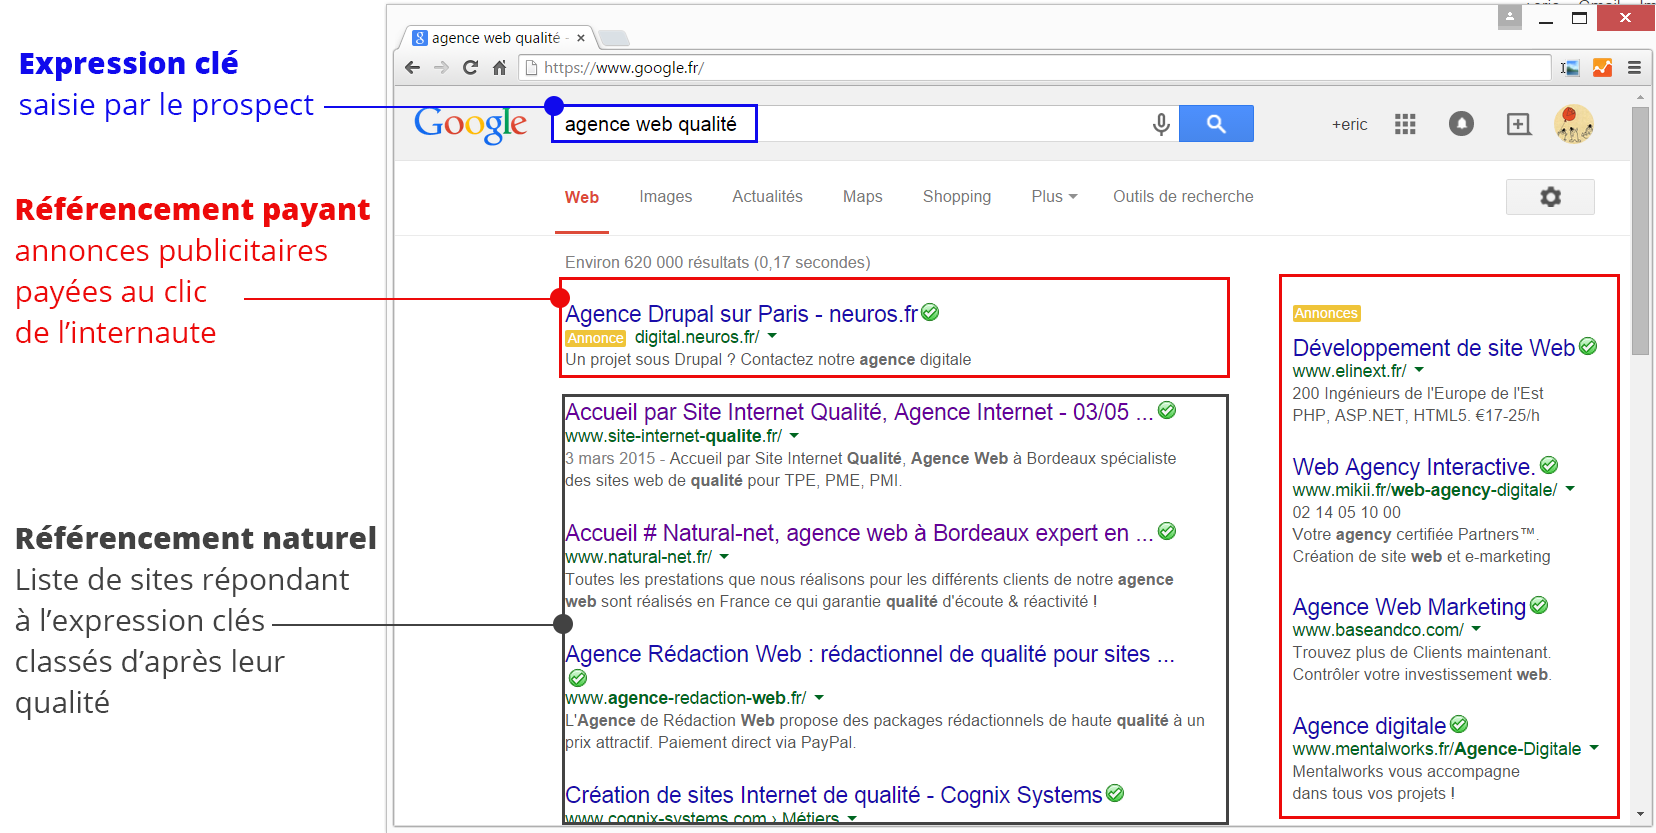The width and height of the screenshot is (1656, 833).
Task: Start voice search with microphone icon
Action: [1160, 124]
